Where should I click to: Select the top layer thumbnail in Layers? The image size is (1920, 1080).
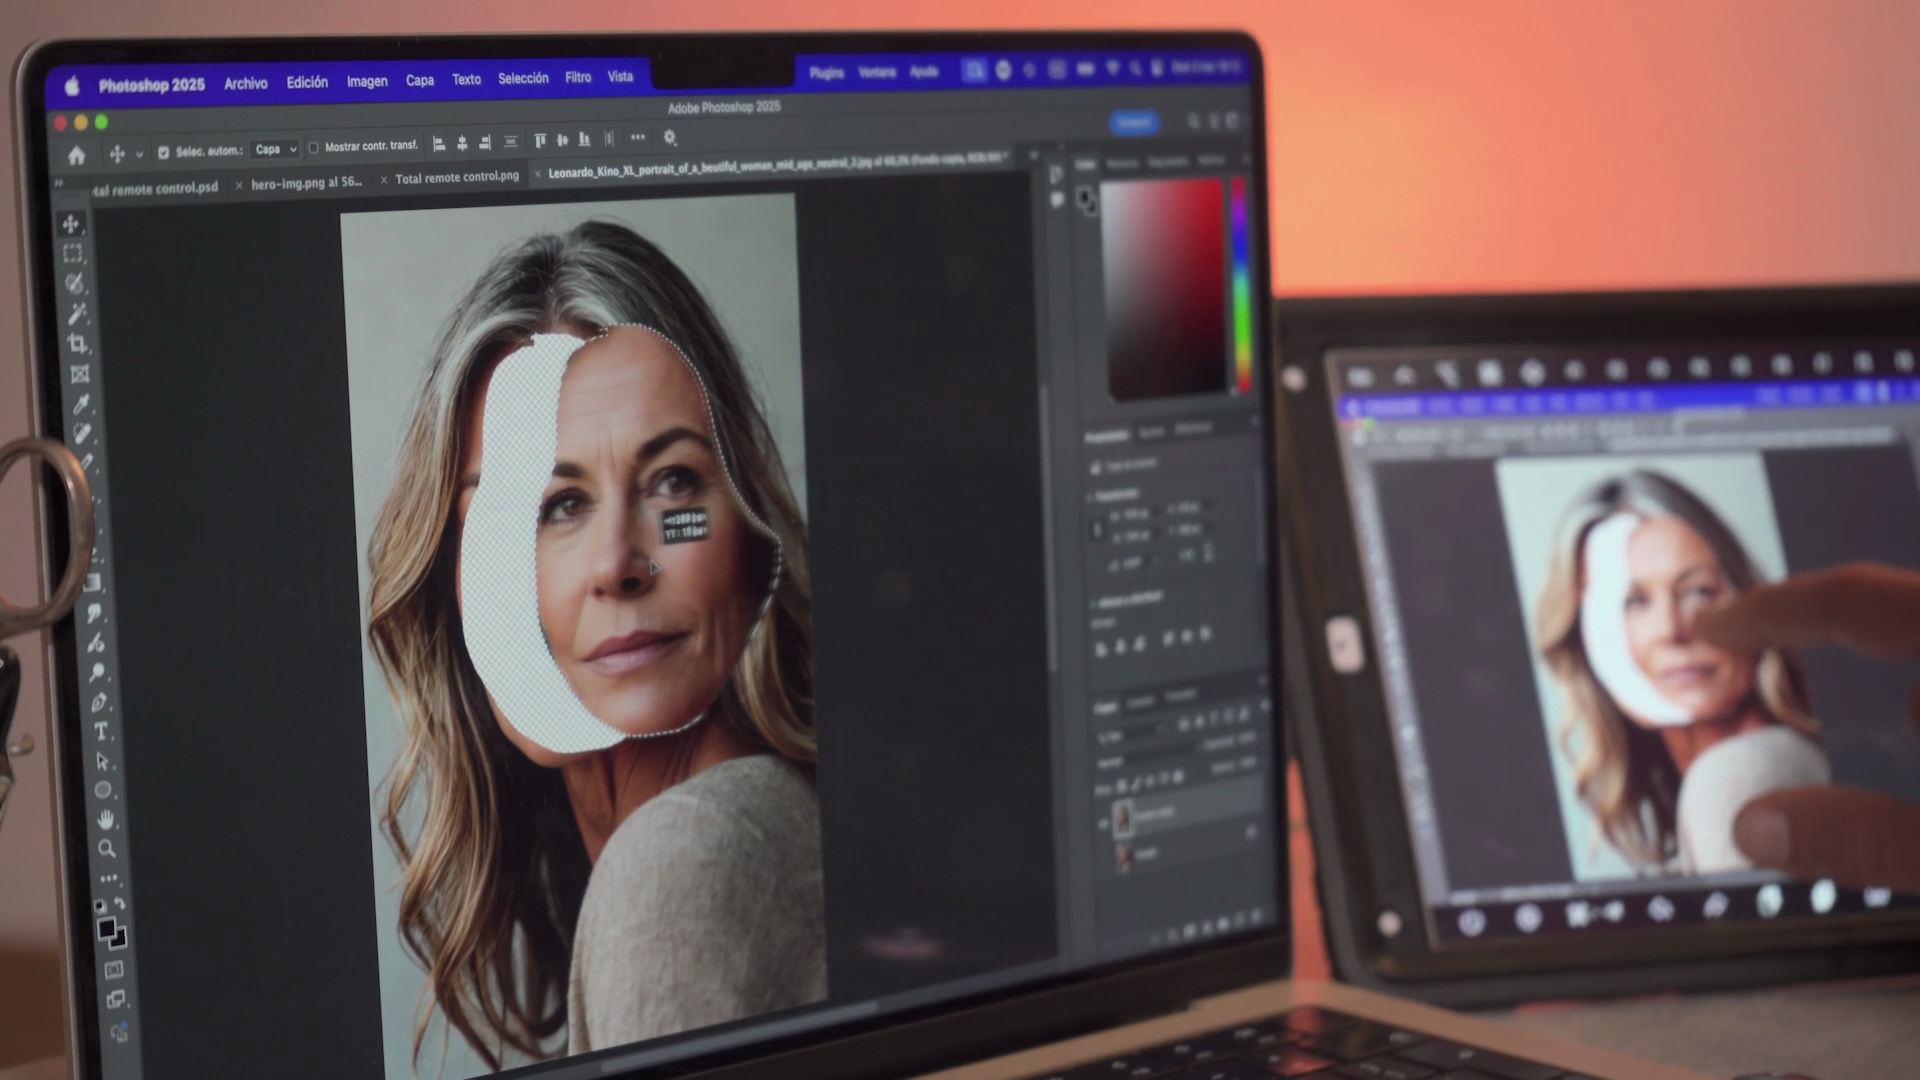(1123, 818)
